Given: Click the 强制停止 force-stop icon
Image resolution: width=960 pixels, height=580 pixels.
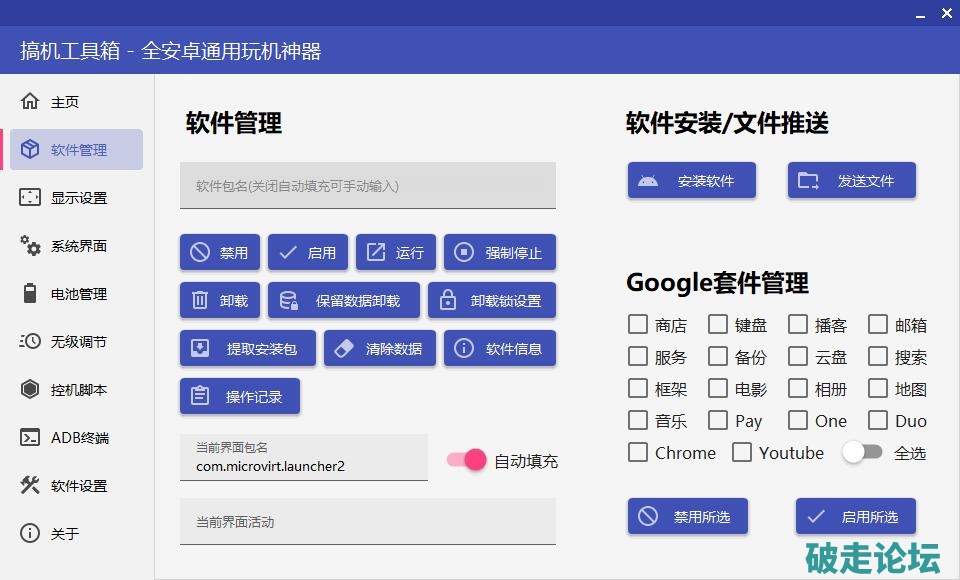Looking at the screenshot, I should point(464,253).
